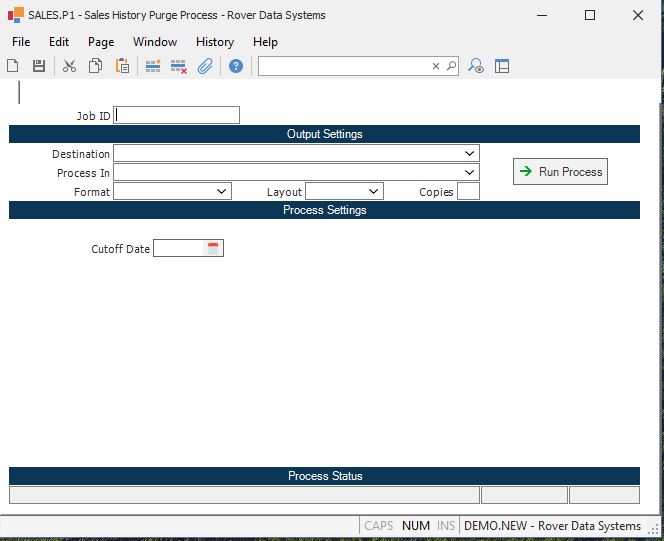664x541 pixels.
Task: Open the Layout dropdown list
Action: (x=373, y=191)
